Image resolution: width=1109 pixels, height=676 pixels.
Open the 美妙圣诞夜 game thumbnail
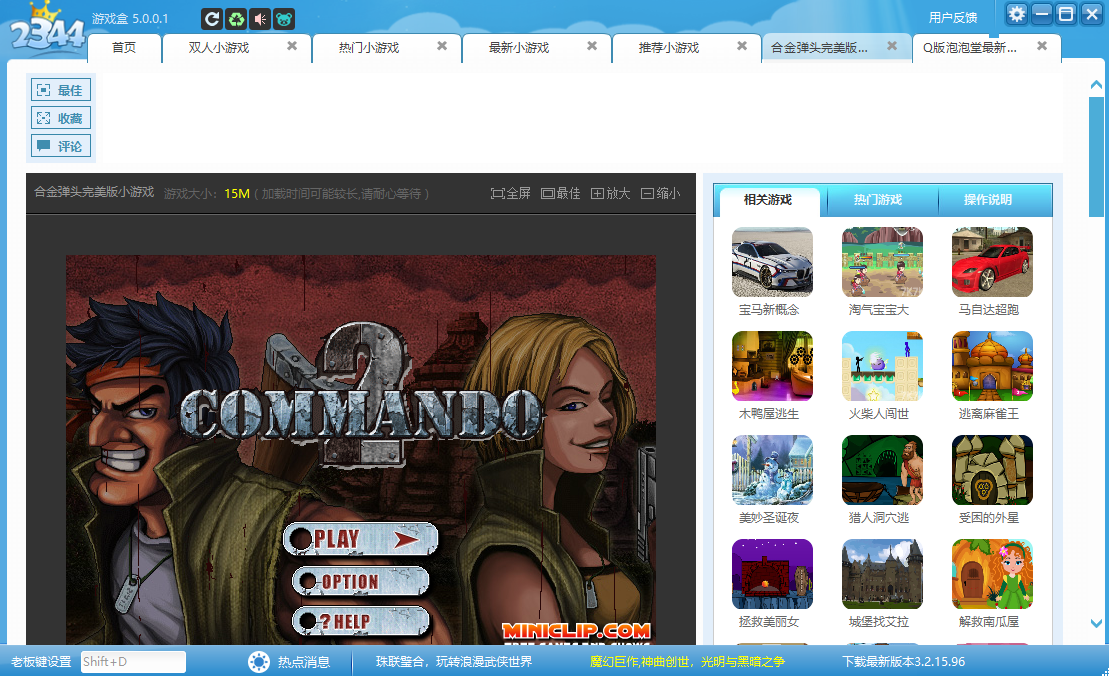click(x=772, y=470)
